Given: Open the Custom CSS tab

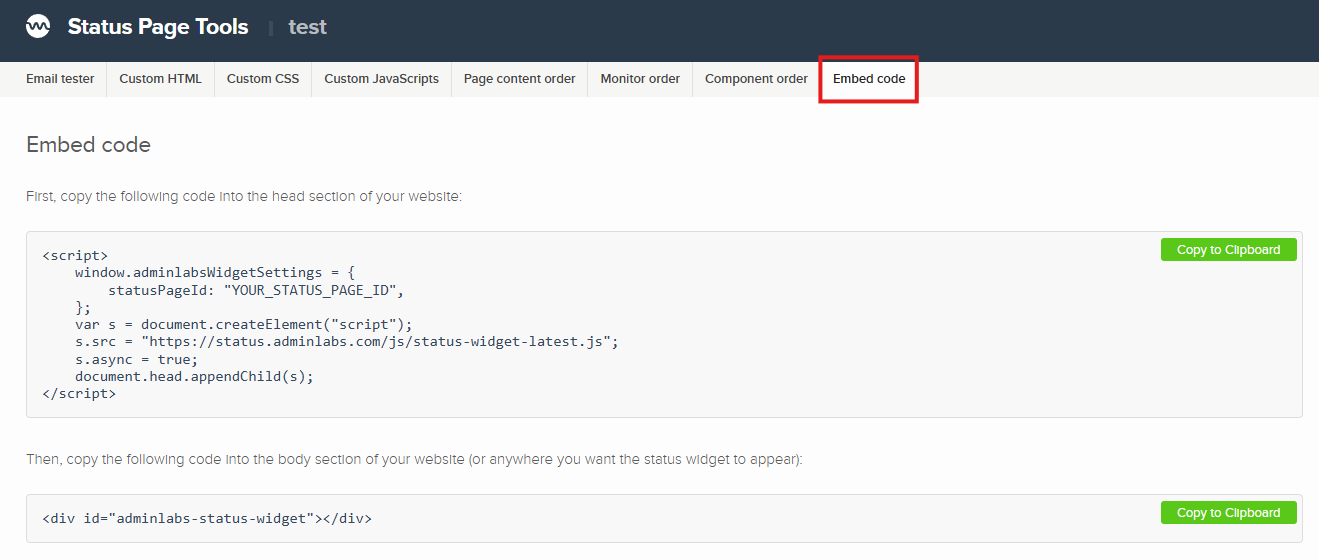Looking at the screenshot, I should coord(263,79).
